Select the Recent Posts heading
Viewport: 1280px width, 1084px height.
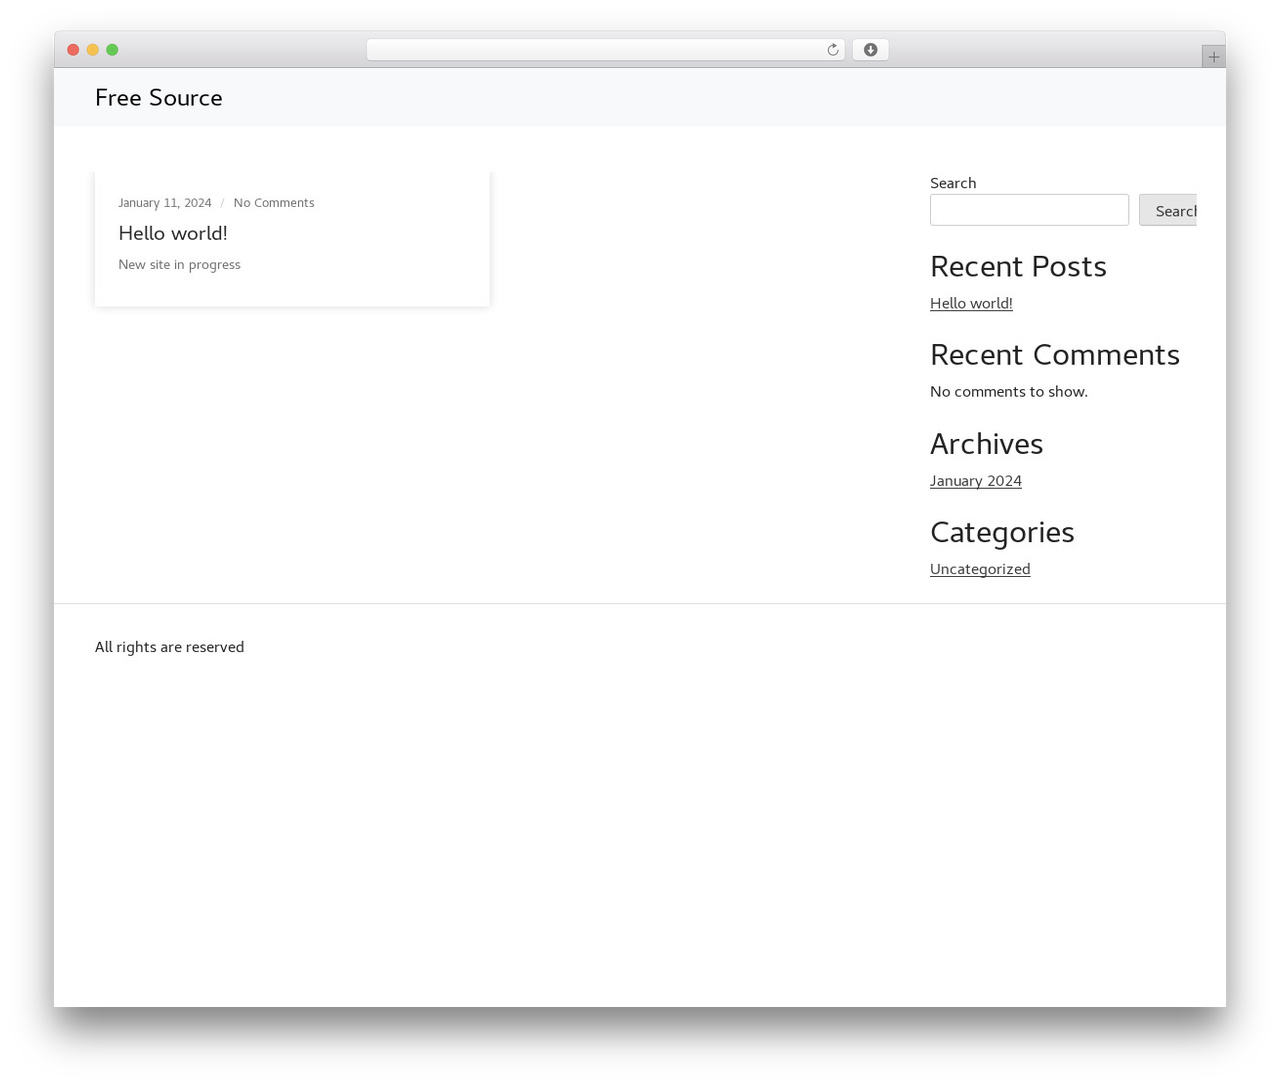tap(1018, 267)
